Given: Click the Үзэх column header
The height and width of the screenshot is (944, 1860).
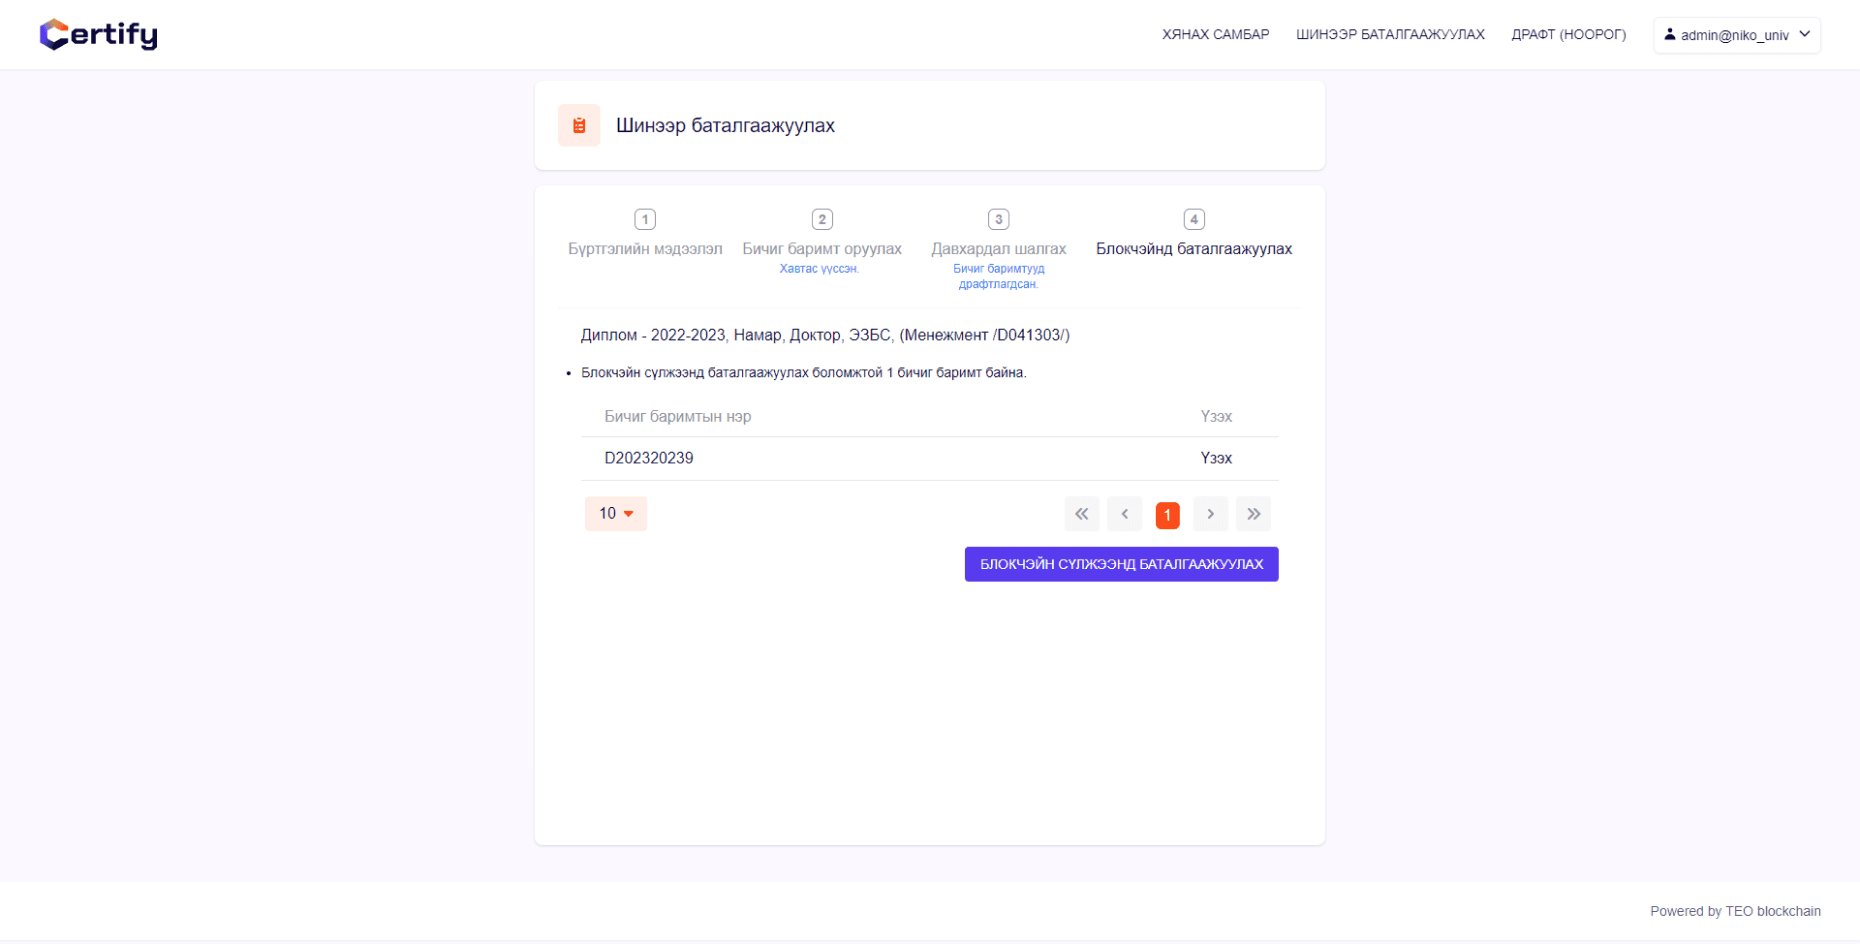Looking at the screenshot, I should 1216,416.
